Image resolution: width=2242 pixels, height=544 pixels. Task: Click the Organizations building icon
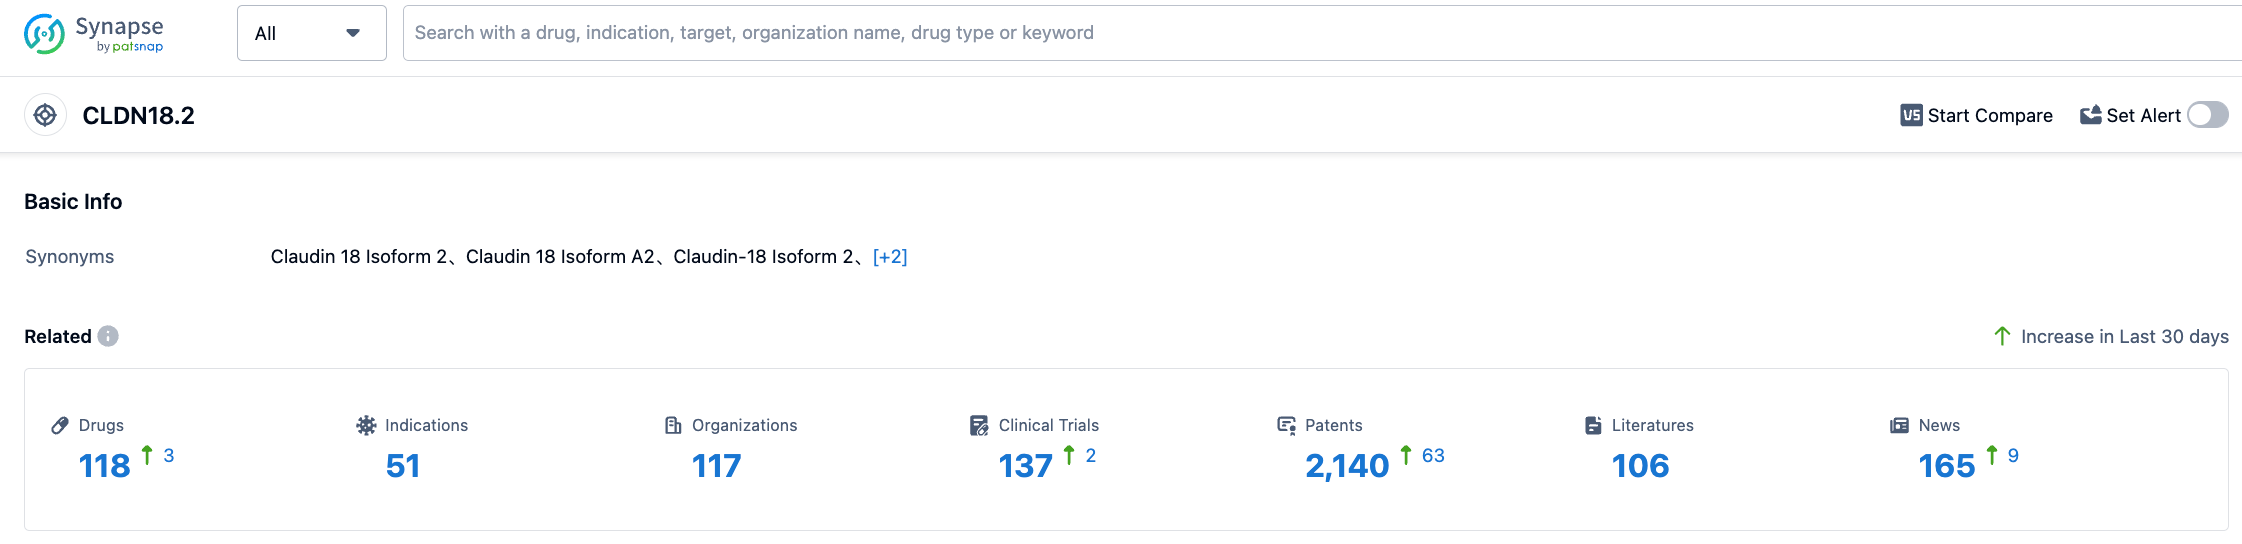673,425
